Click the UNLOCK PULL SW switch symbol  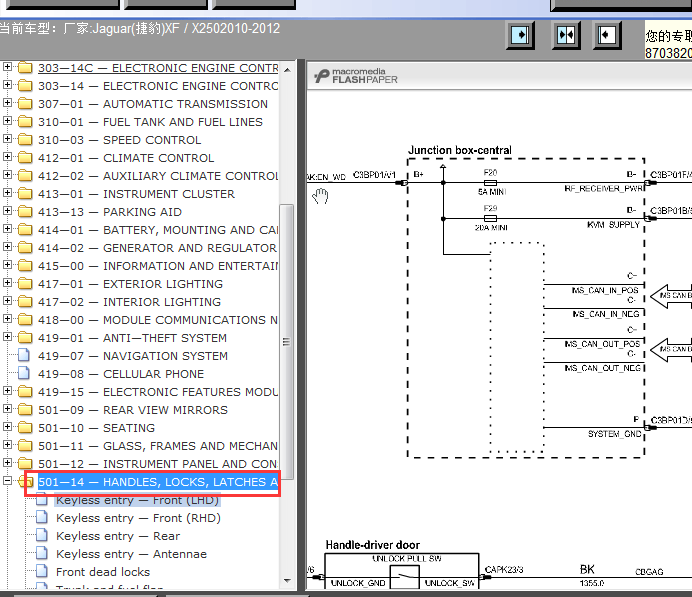(x=405, y=578)
